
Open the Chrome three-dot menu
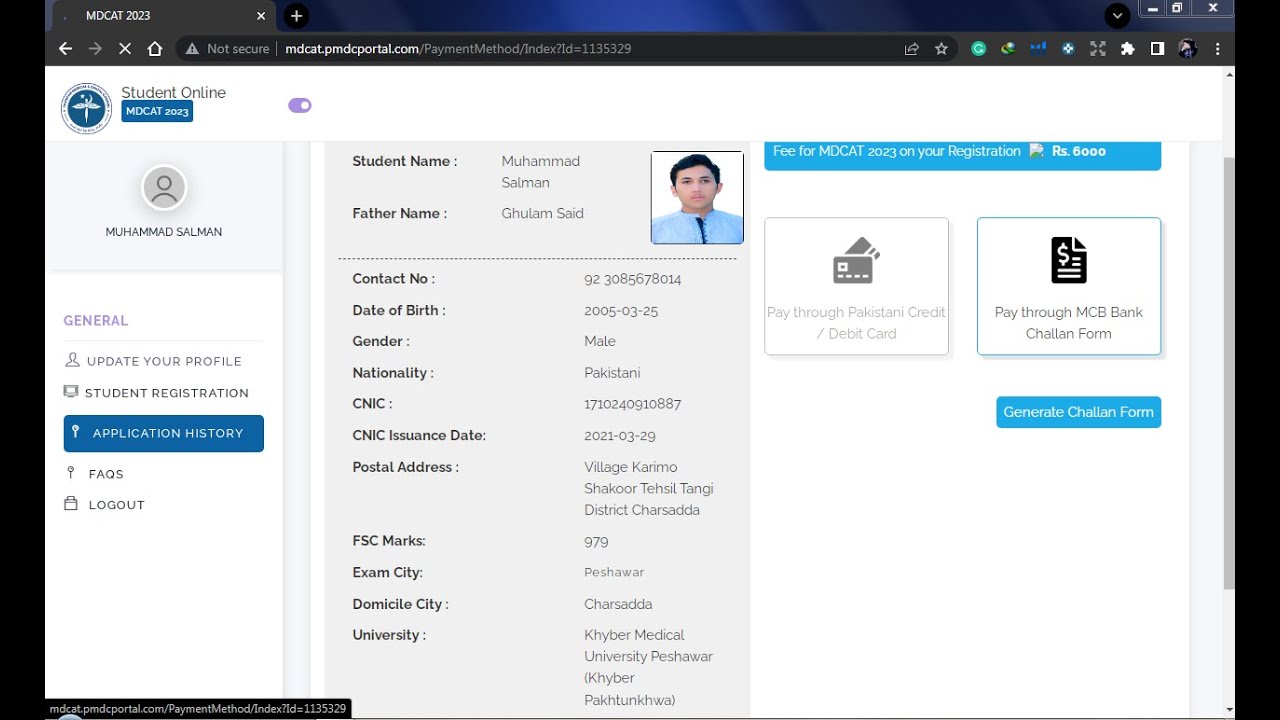(1217, 48)
